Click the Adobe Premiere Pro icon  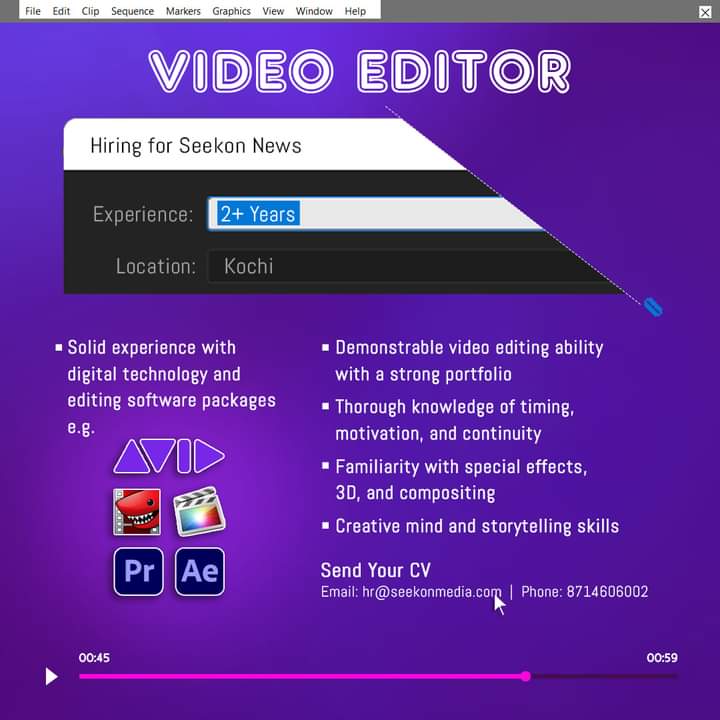click(138, 571)
